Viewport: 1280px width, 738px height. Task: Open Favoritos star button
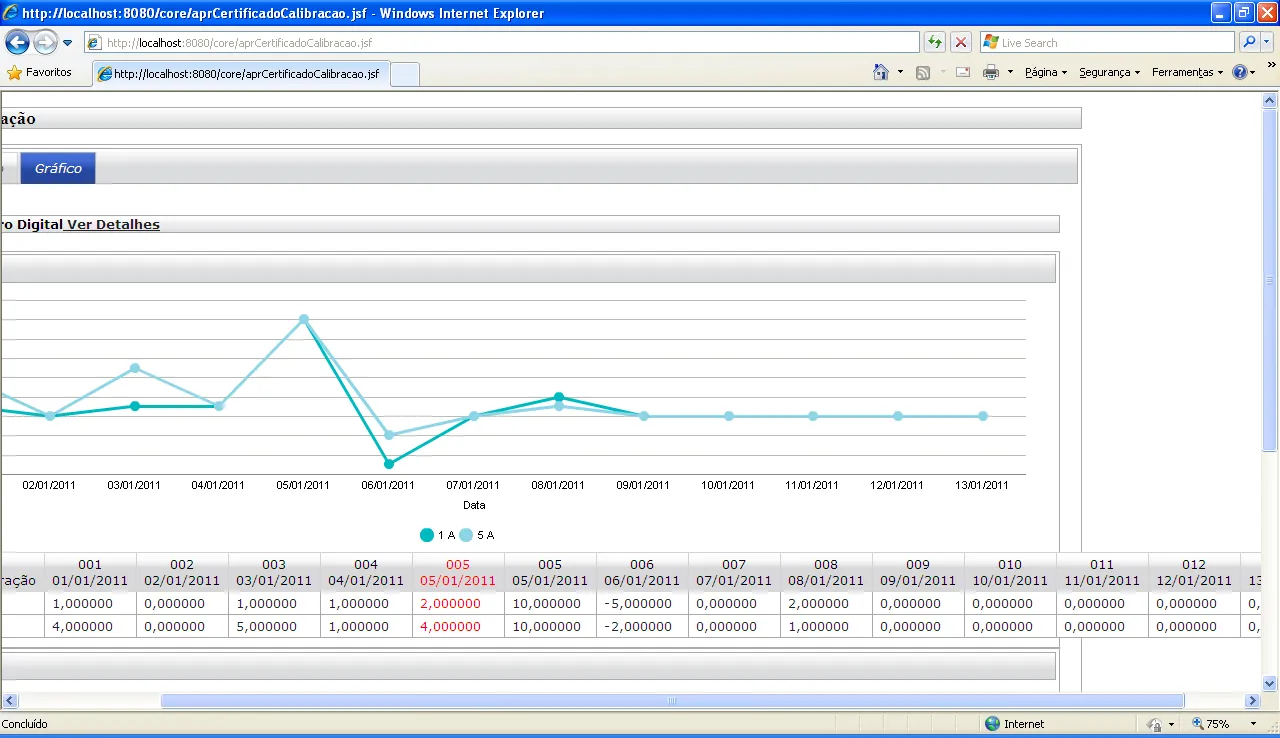[40, 72]
